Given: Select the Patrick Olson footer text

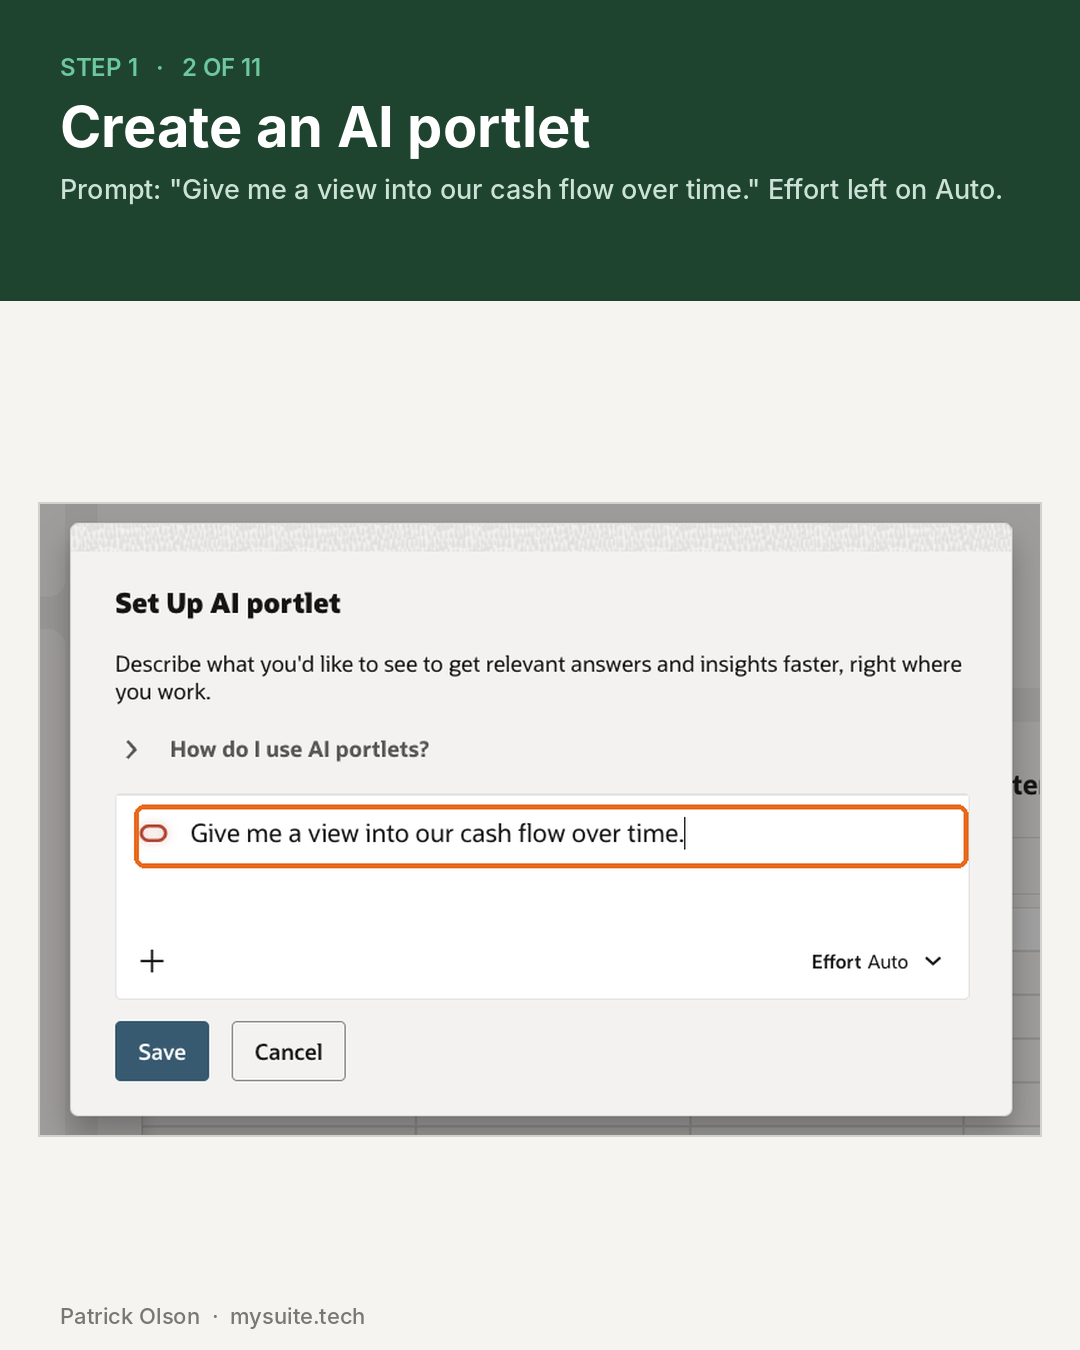Looking at the screenshot, I should pyautogui.click(x=130, y=1316).
